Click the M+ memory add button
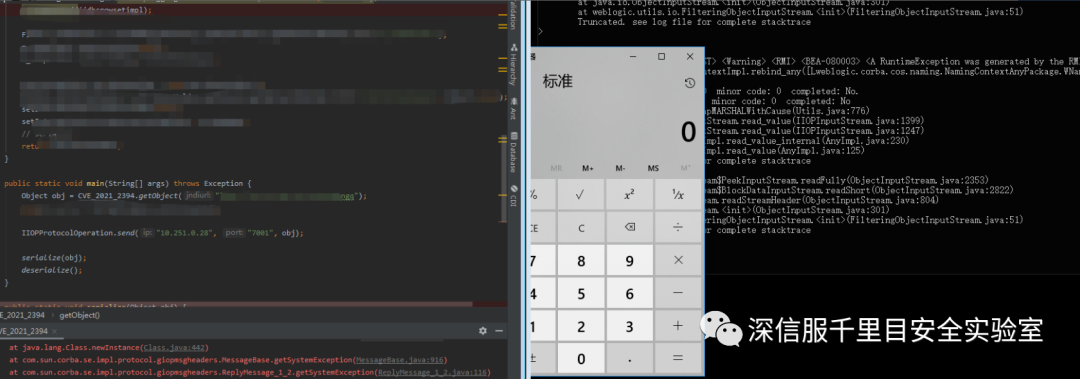Viewport: 1080px width, 379px height. 588,168
